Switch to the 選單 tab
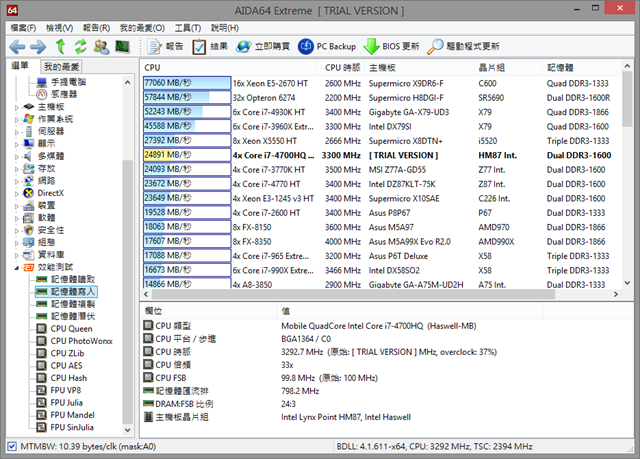640x459 pixels. coord(20,66)
